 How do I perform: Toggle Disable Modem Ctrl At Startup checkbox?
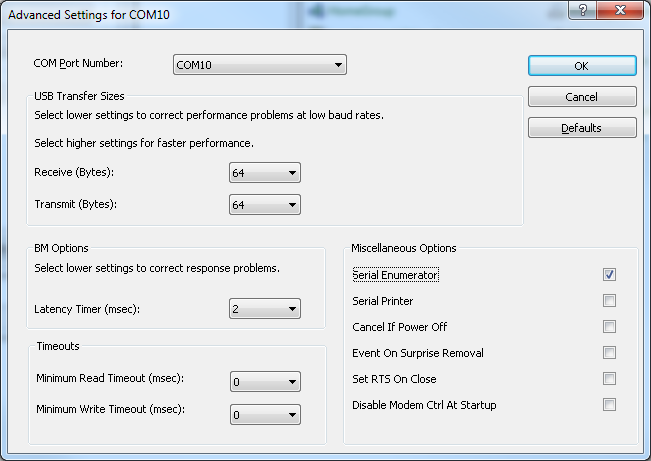coord(609,404)
